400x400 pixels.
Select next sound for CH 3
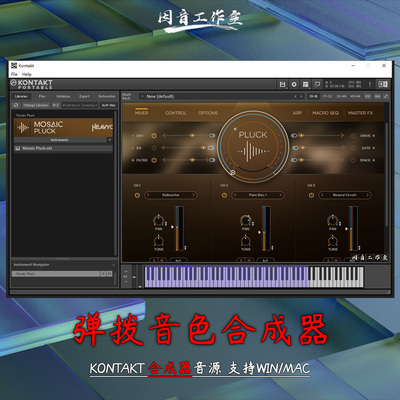click(367, 195)
